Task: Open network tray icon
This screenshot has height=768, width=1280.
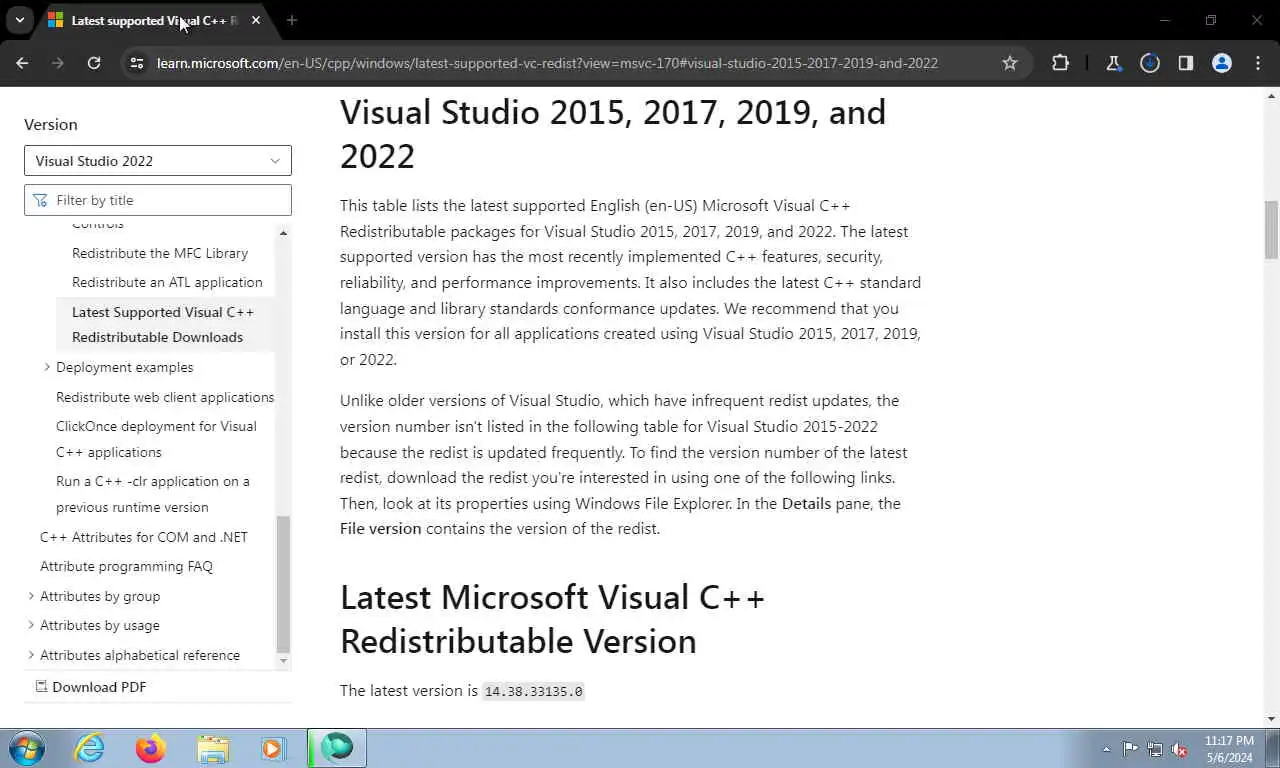Action: (1155, 749)
